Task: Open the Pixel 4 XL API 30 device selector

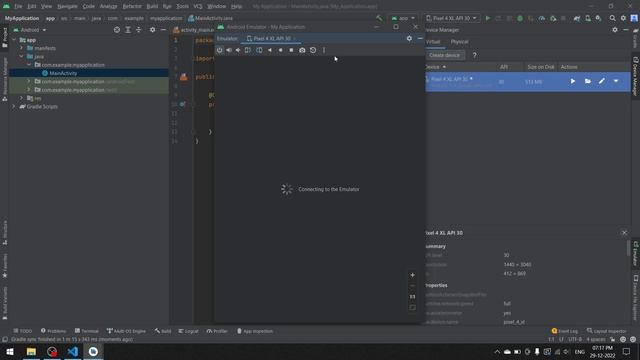Action: [451, 18]
